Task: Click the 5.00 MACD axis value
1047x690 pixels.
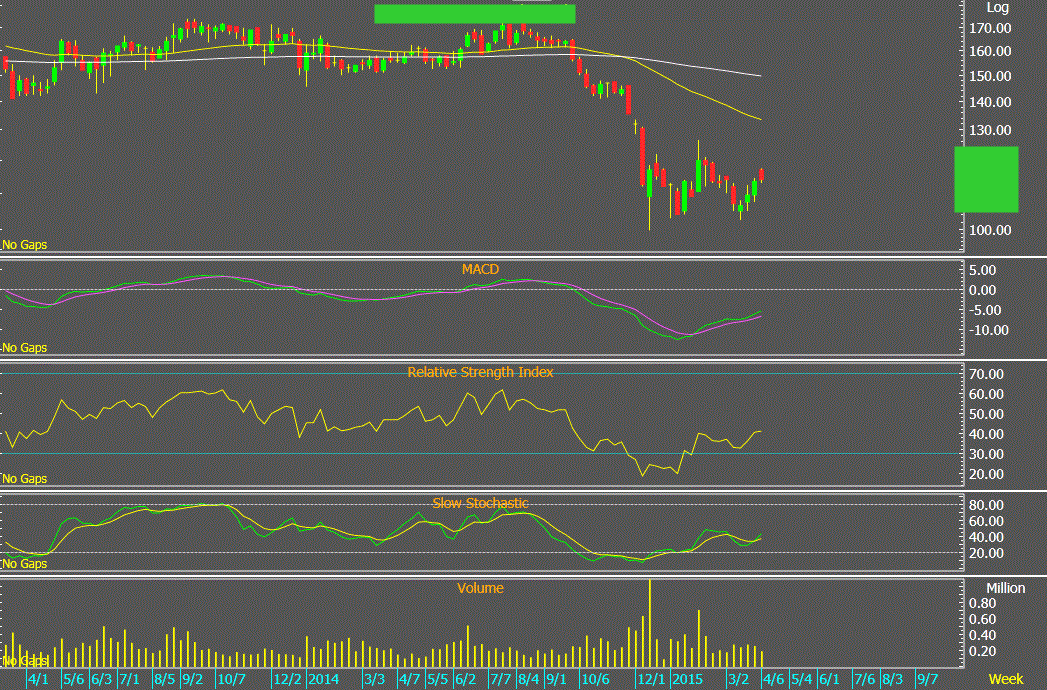Action: pos(982,270)
